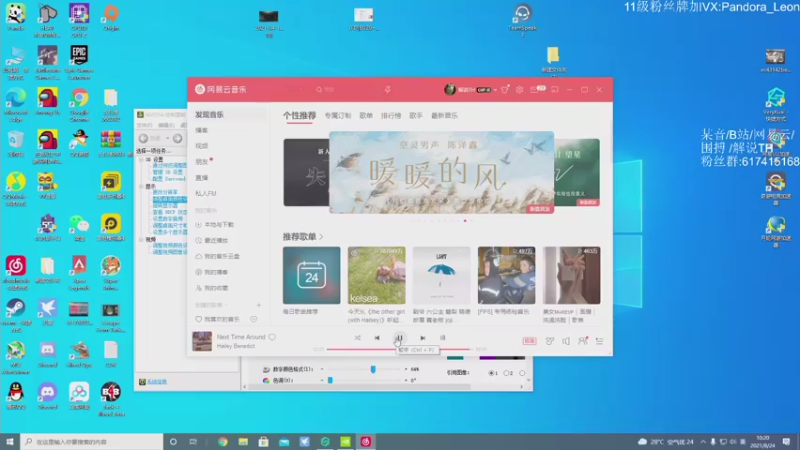Open Chrome from the taskbar
The width and height of the screenshot is (800, 450).
point(223,442)
